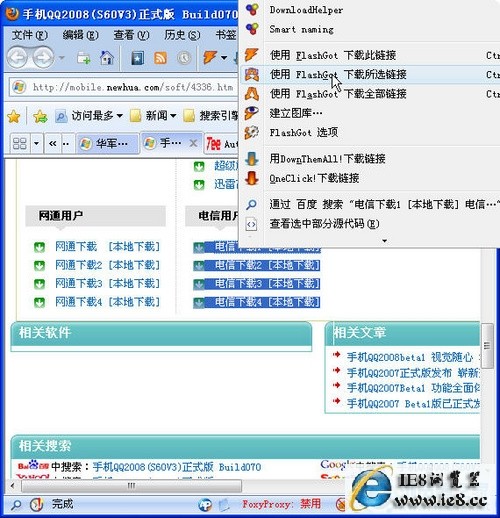Choose 使用 FlashGot 下载全部链接
This screenshot has width=500, height=518.
(x=369, y=94)
